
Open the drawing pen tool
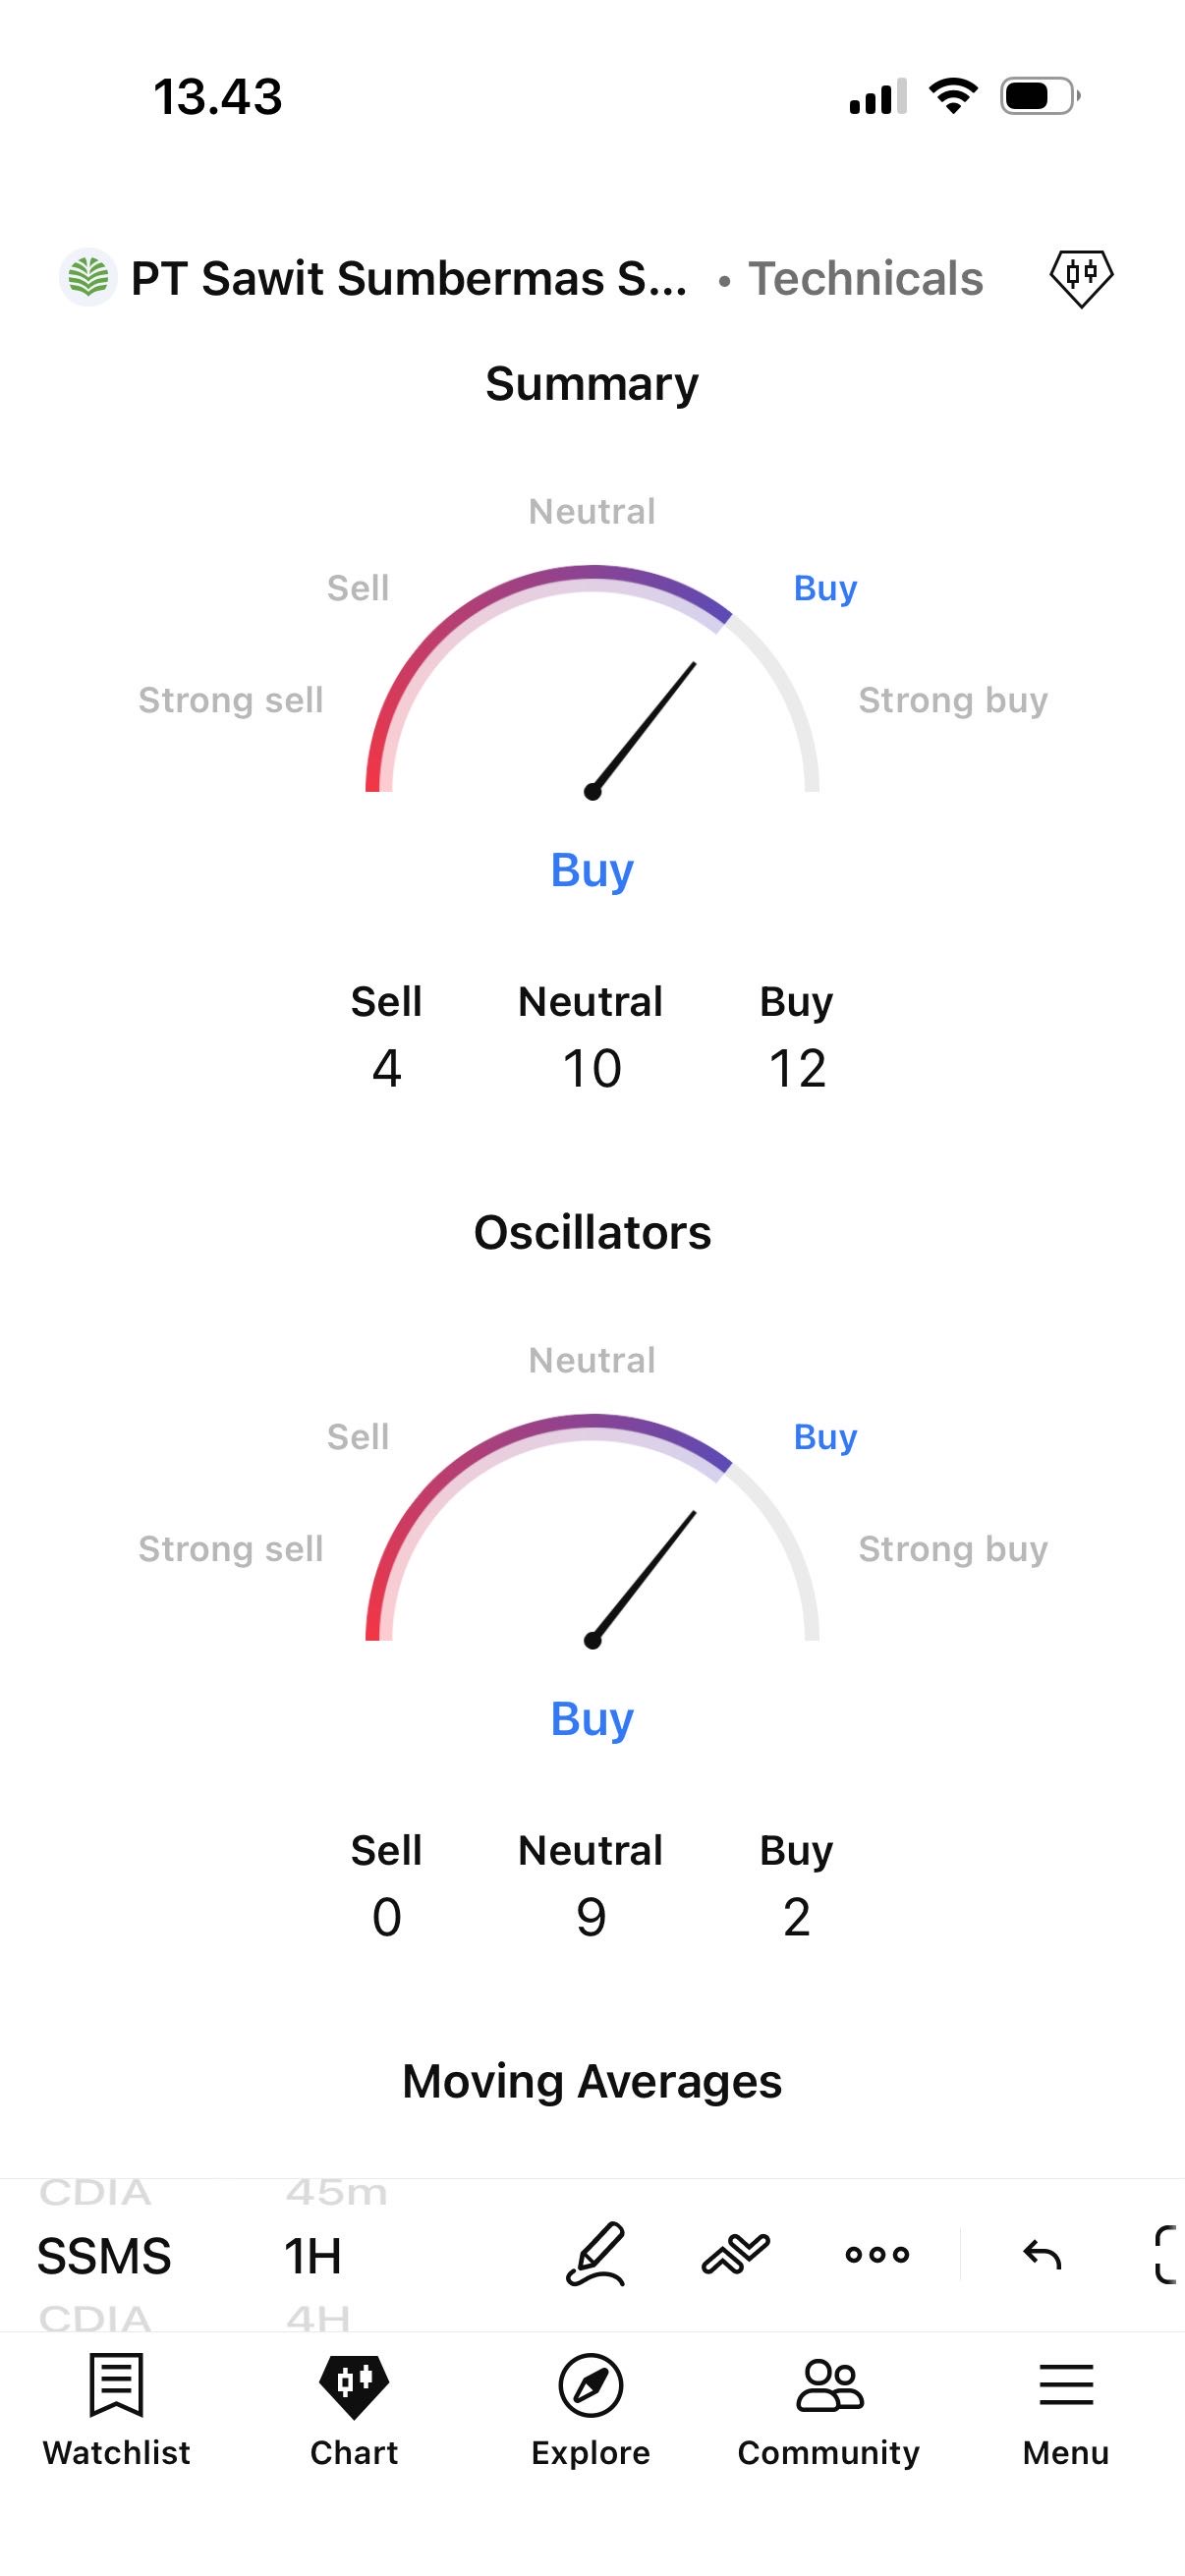click(x=596, y=2254)
